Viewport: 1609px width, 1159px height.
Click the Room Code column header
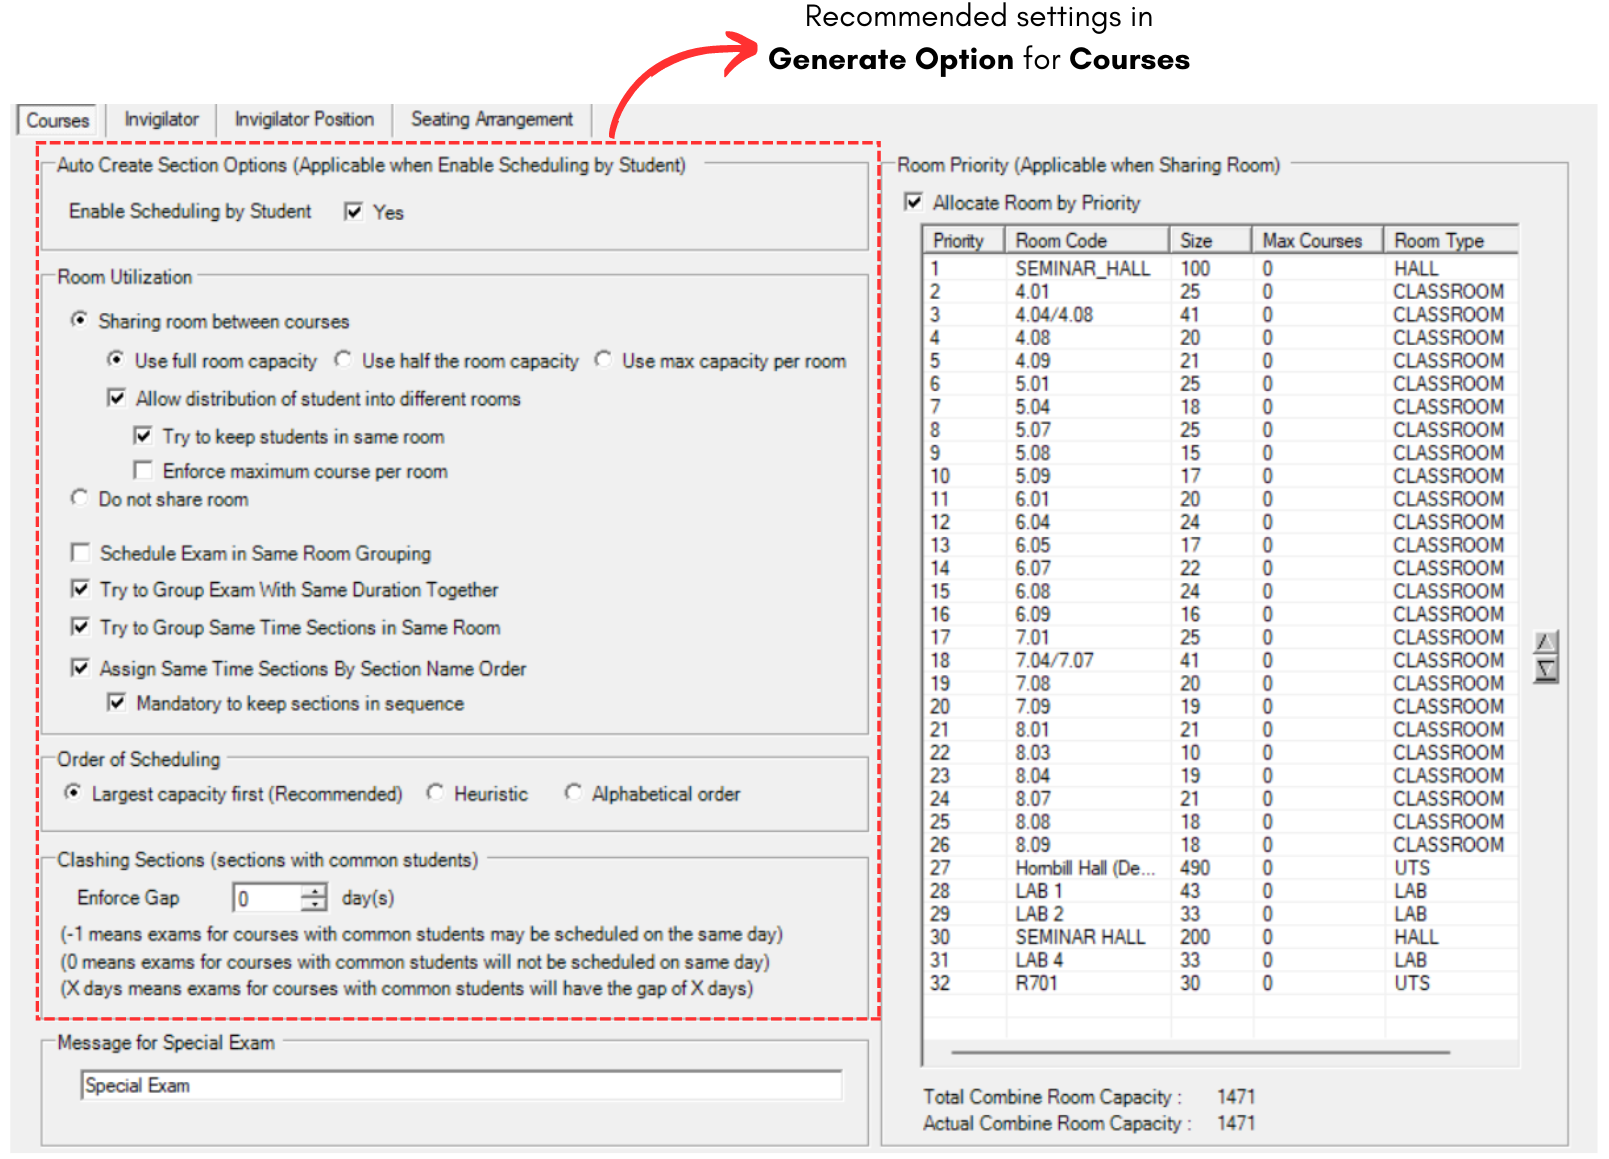1086,241
